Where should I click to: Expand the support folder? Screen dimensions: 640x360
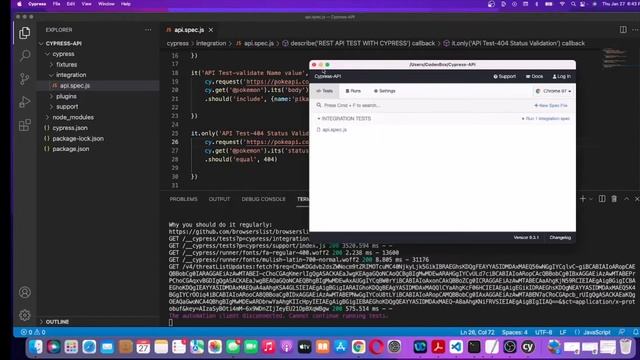(x=51, y=107)
